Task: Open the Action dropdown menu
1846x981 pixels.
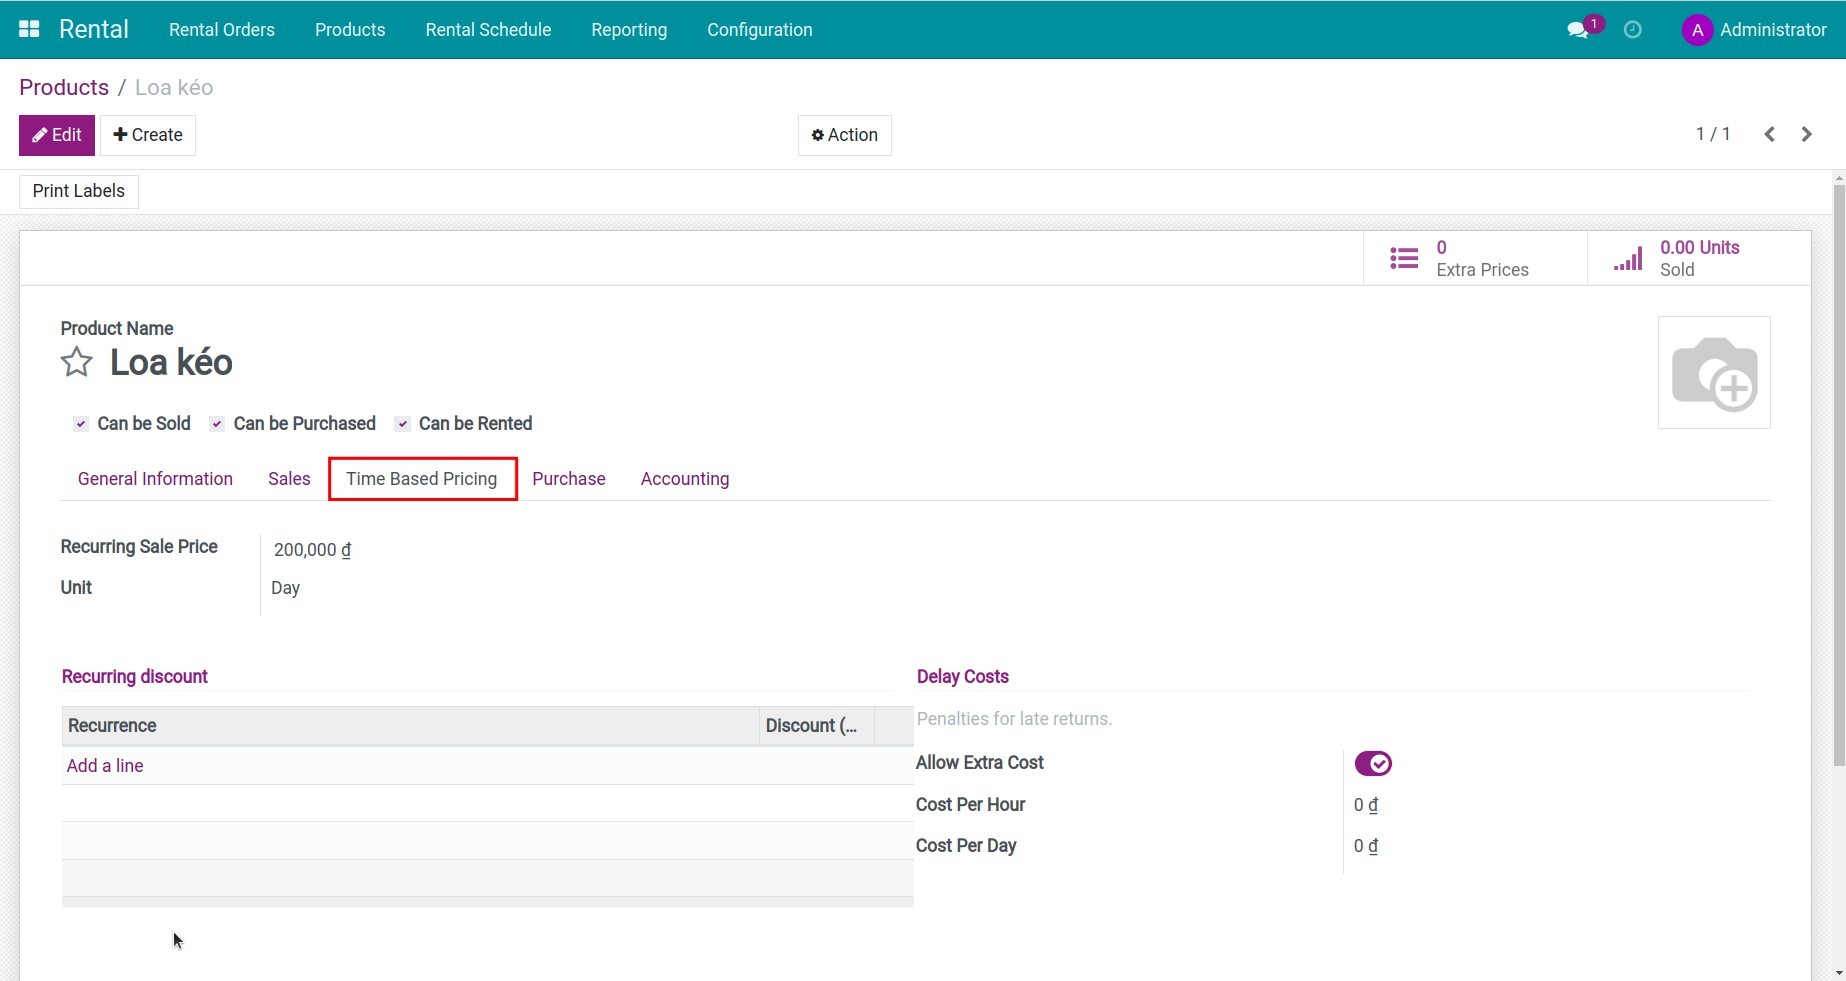Action: pos(843,135)
